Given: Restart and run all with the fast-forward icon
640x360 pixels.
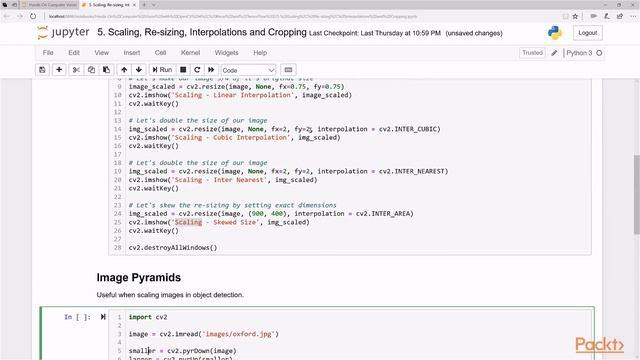Looking at the screenshot, I should [x=211, y=70].
